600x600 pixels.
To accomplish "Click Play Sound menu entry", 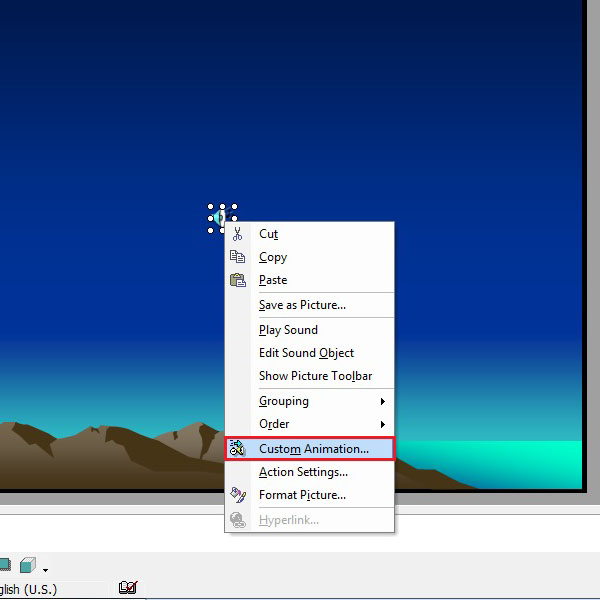I will click(309, 330).
